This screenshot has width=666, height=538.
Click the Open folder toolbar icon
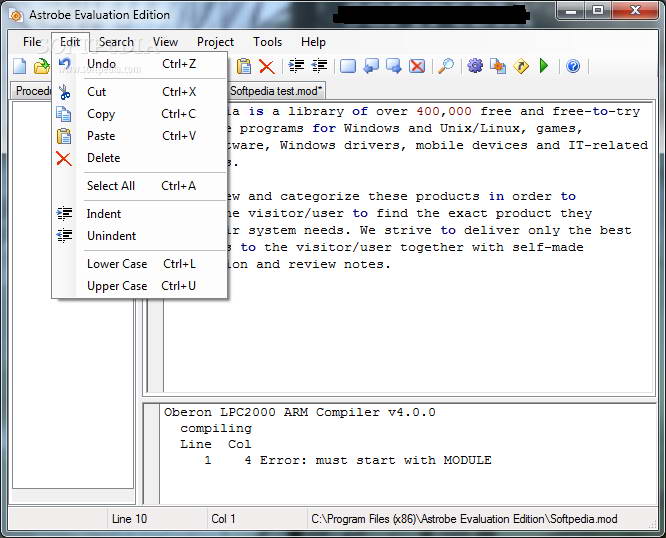click(x=41, y=66)
